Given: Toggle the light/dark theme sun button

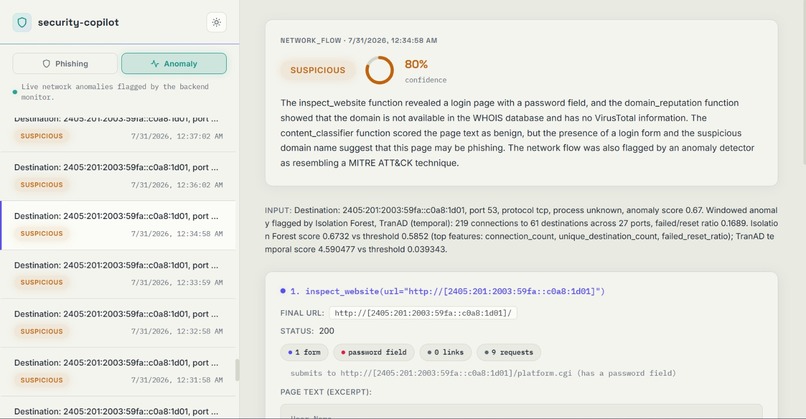Looking at the screenshot, I should pos(216,23).
